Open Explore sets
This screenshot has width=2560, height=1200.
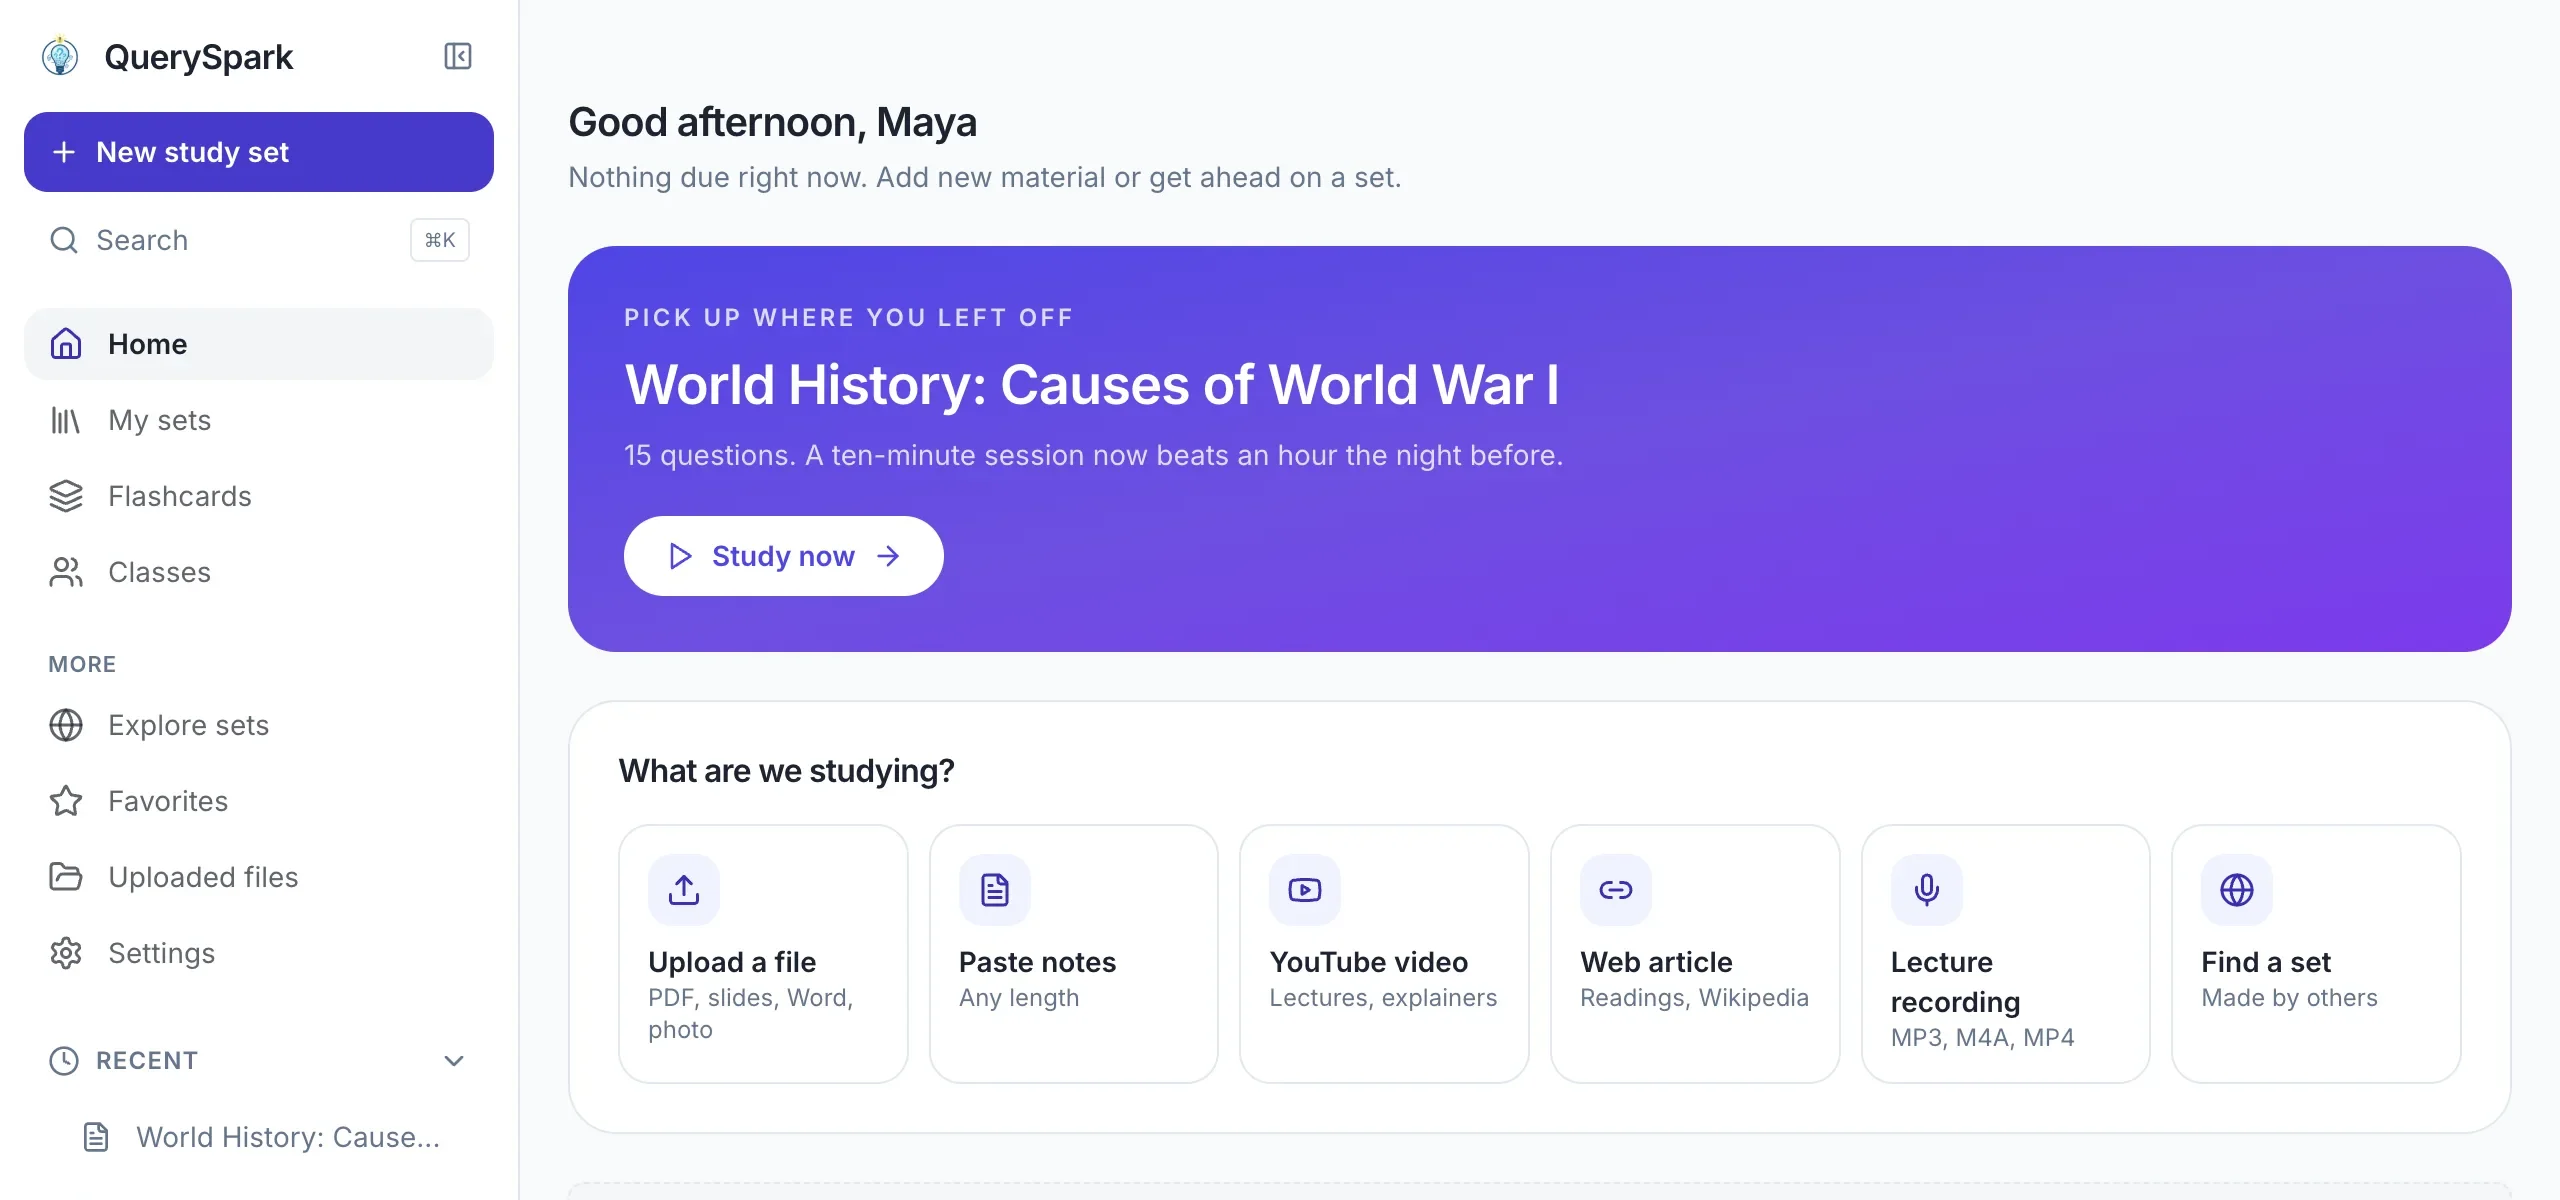pos(259,725)
